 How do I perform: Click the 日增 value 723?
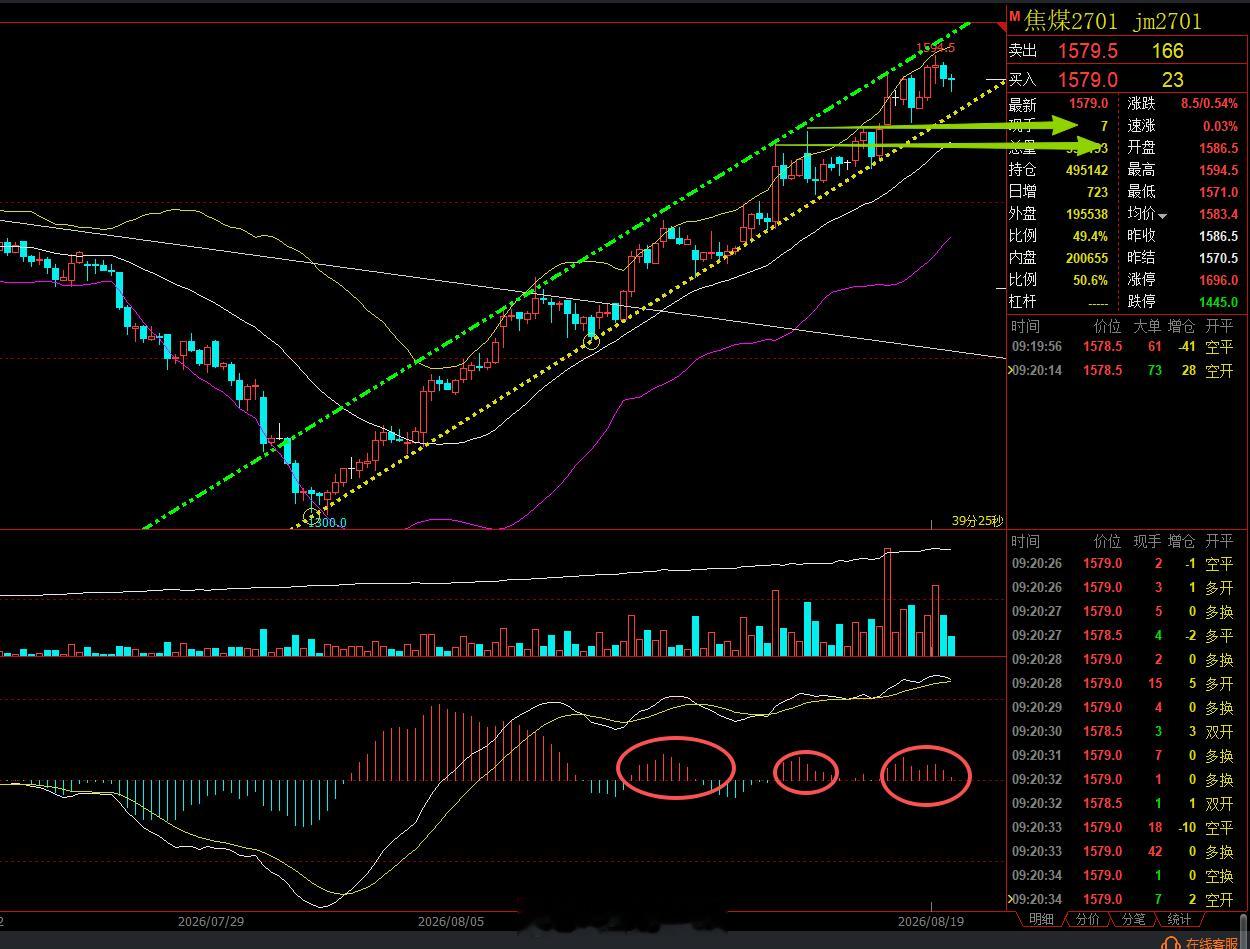[1097, 192]
